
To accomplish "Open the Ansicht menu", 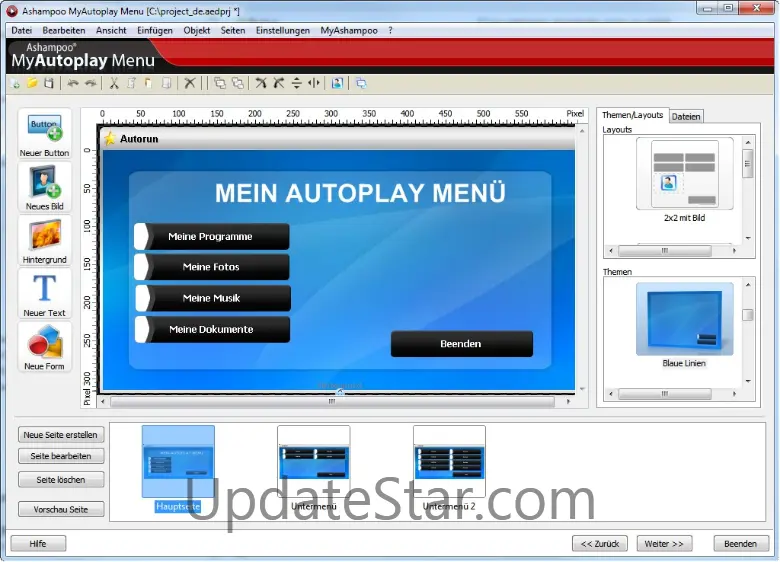I will 111,30.
